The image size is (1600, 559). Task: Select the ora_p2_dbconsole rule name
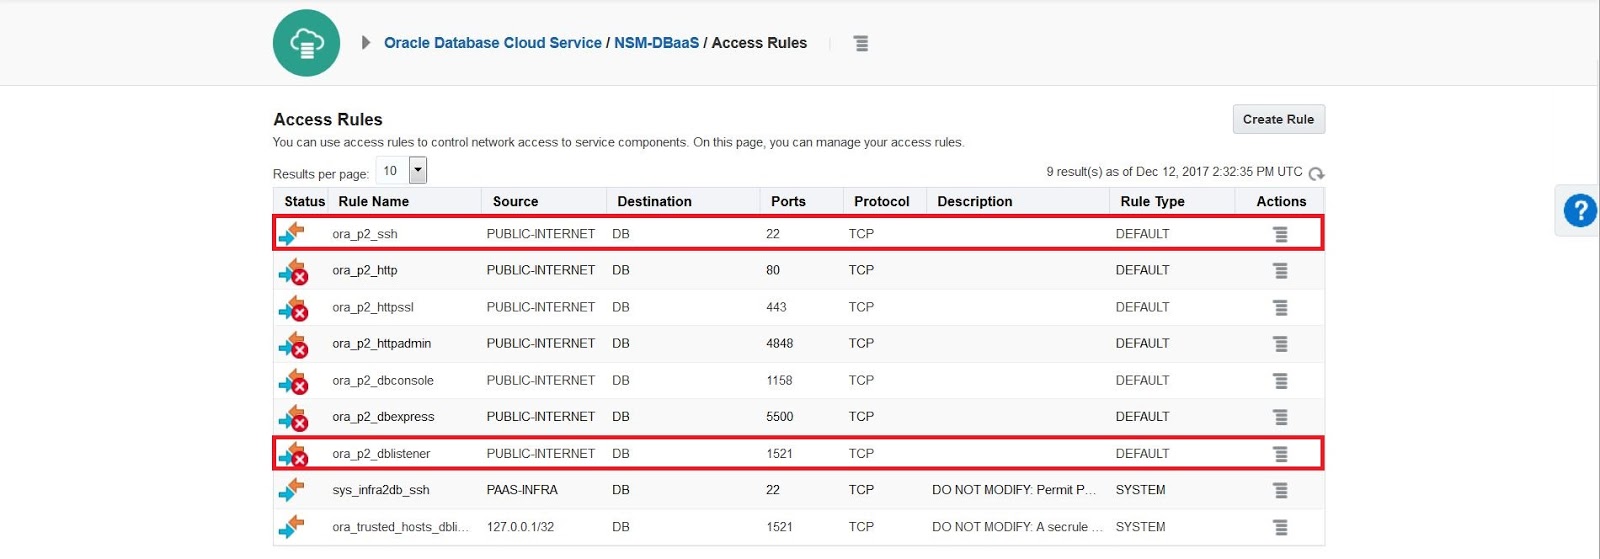[x=383, y=380]
